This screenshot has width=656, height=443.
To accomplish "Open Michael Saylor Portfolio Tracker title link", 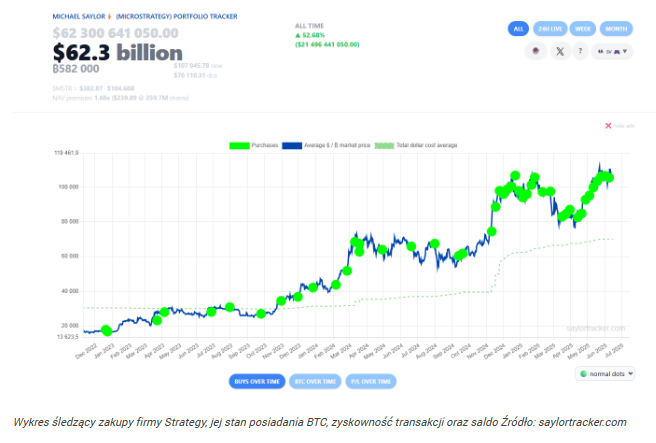I will (x=145, y=16).
